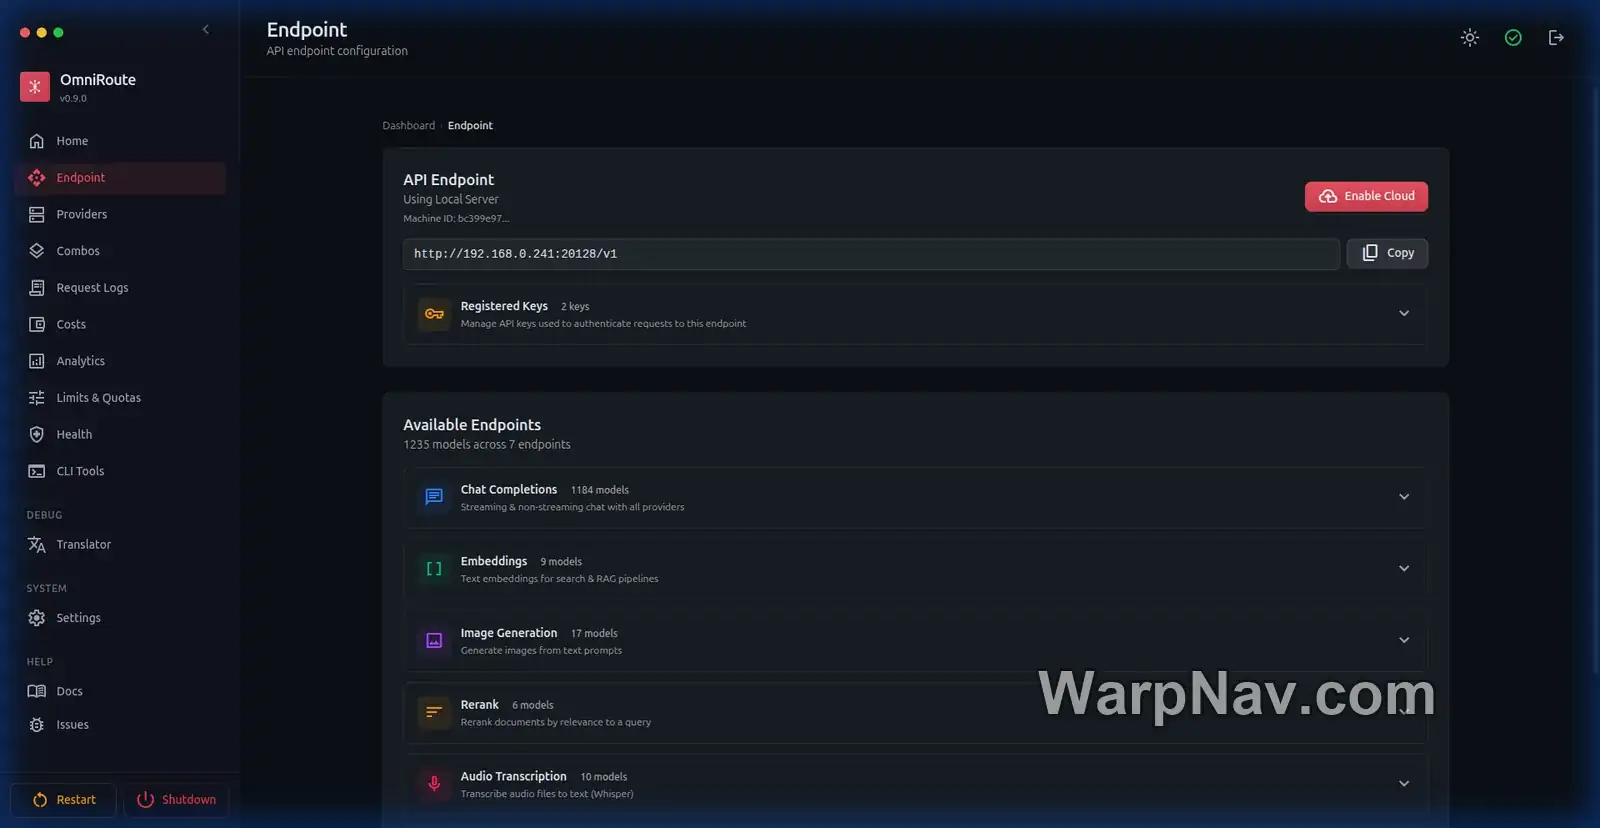Click the Docs book icon
1600x828 pixels.
37,691
